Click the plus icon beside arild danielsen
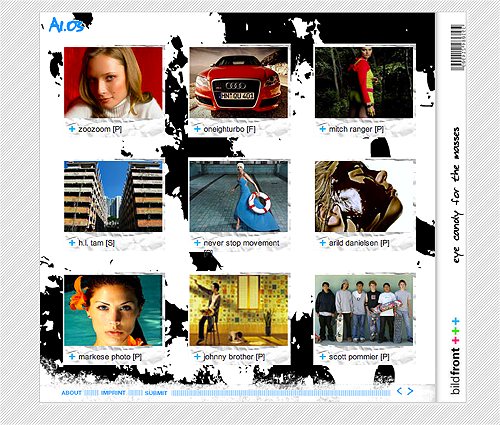This screenshot has height=425, width=500. 323,243
